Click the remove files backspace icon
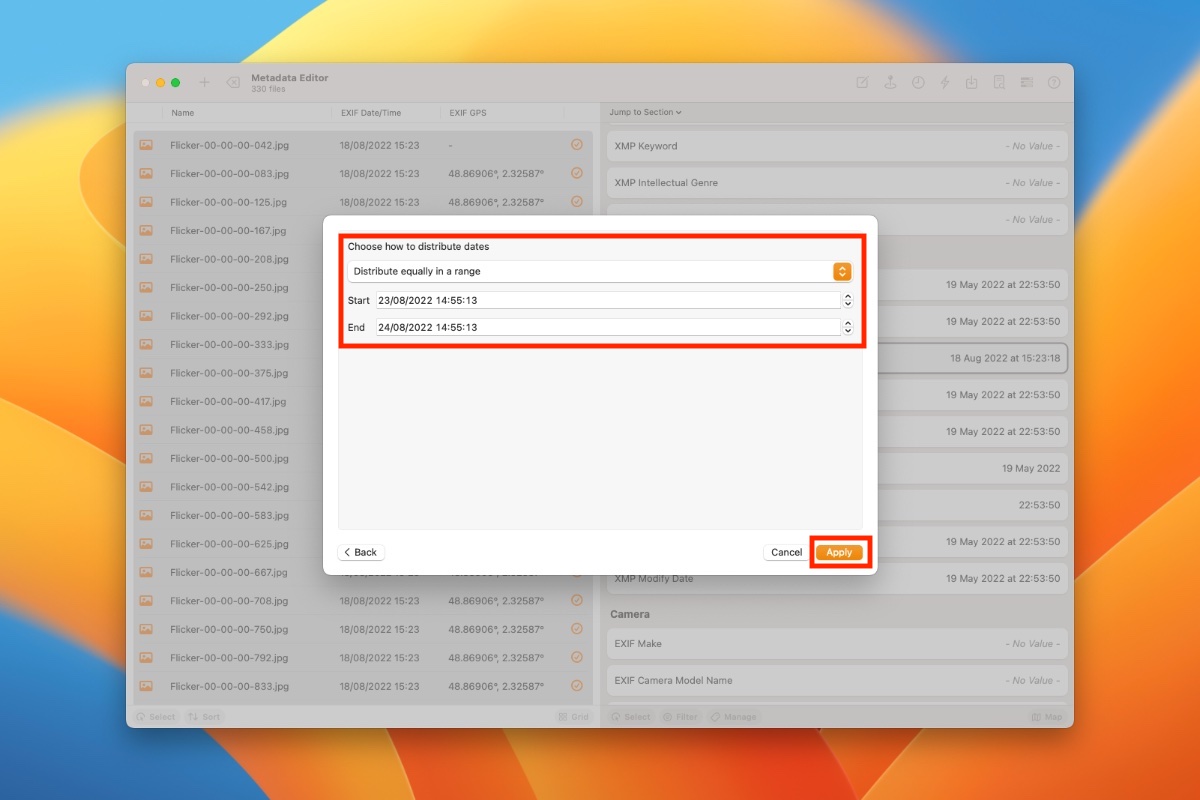This screenshot has height=800, width=1200. 233,82
